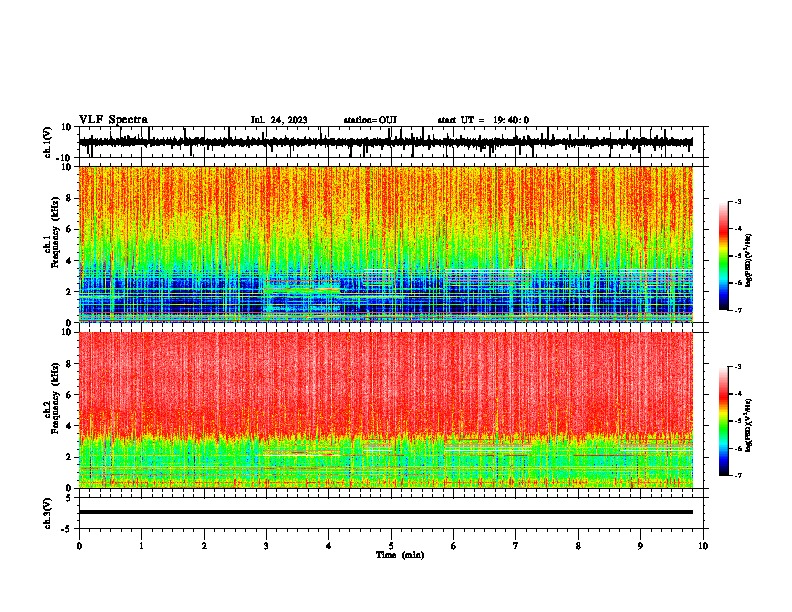792x612 pixels.
Task: Click time axis tick label "5"
Action: pyautogui.click(x=391, y=546)
